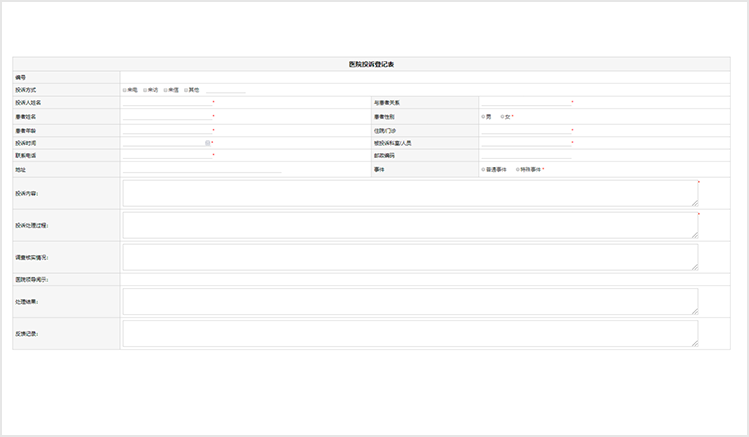Check the 来电 complaint method checkbox
Screen dimensions: 749x437
[x=125, y=90]
